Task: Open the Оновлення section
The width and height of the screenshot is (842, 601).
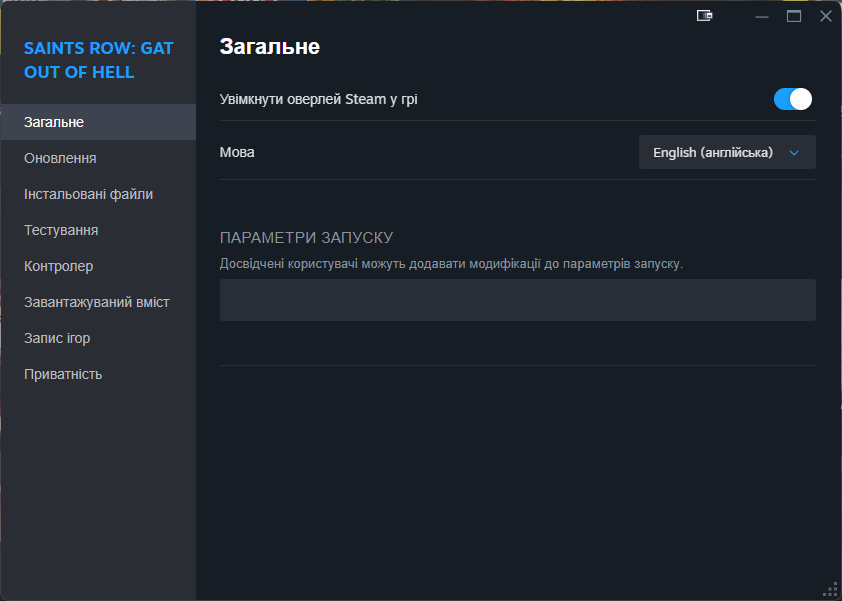Action: point(98,158)
